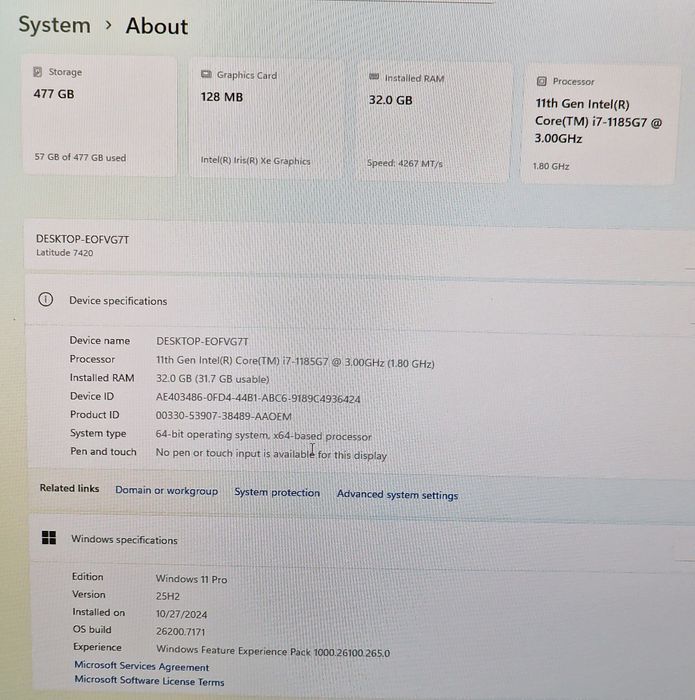Click the OS build label

(x=92, y=629)
